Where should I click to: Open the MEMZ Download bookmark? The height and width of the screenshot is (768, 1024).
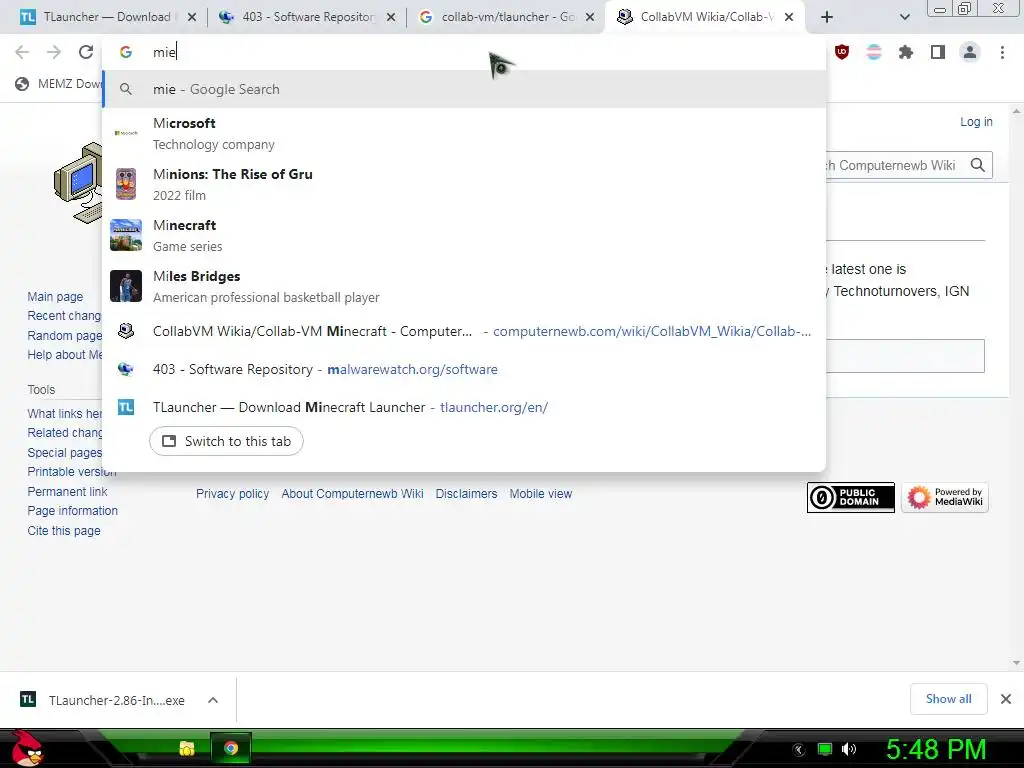coord(58,84)
